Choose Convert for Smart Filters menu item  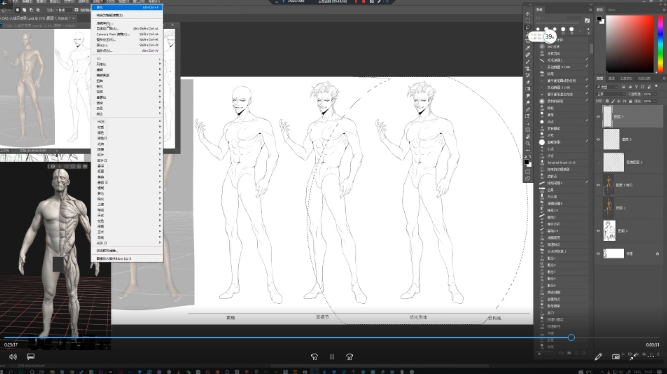click(127, 15)
